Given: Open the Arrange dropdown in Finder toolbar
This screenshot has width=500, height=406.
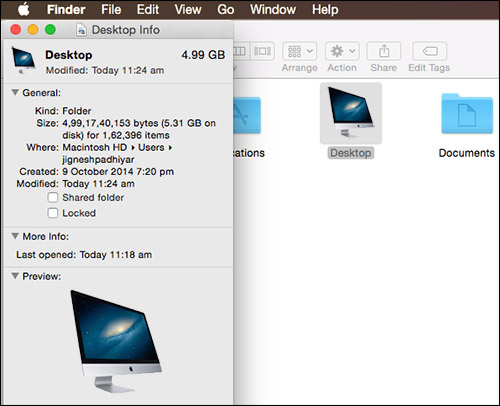Looking at the screenshot, I should coord(299,51).
